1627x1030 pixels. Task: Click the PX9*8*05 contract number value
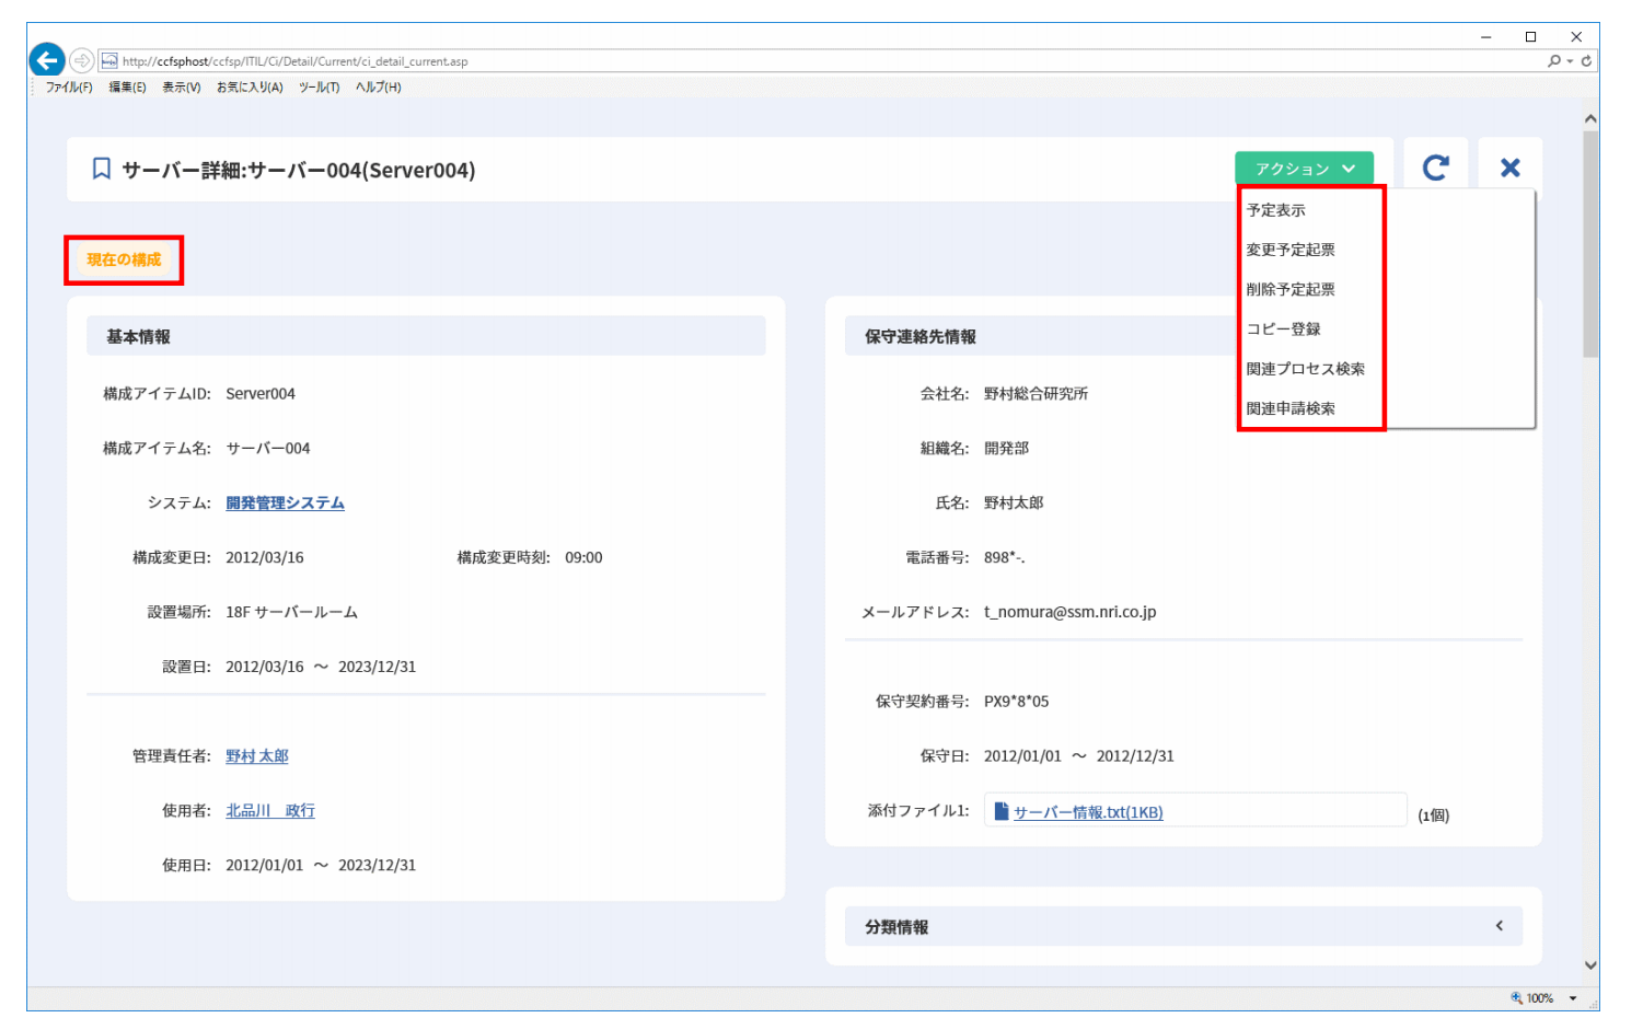[x=1016, y=701]
